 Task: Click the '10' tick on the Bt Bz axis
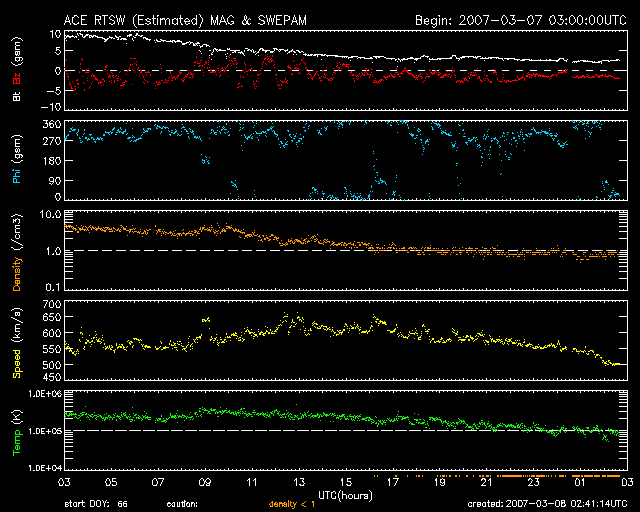point(56,34)
